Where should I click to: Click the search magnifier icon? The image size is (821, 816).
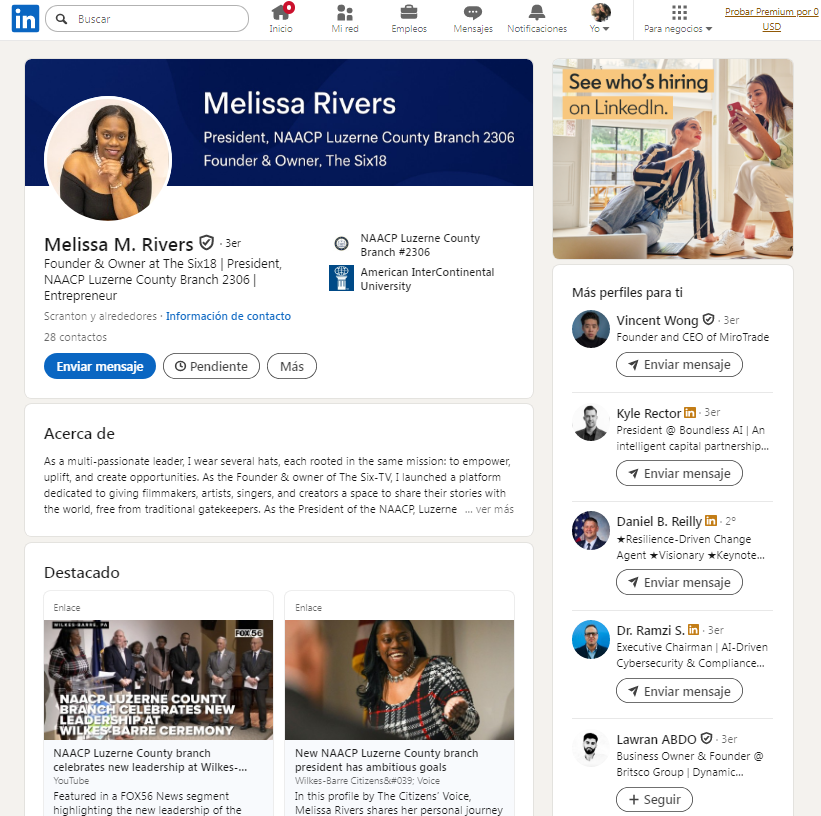tap(61, 19)
